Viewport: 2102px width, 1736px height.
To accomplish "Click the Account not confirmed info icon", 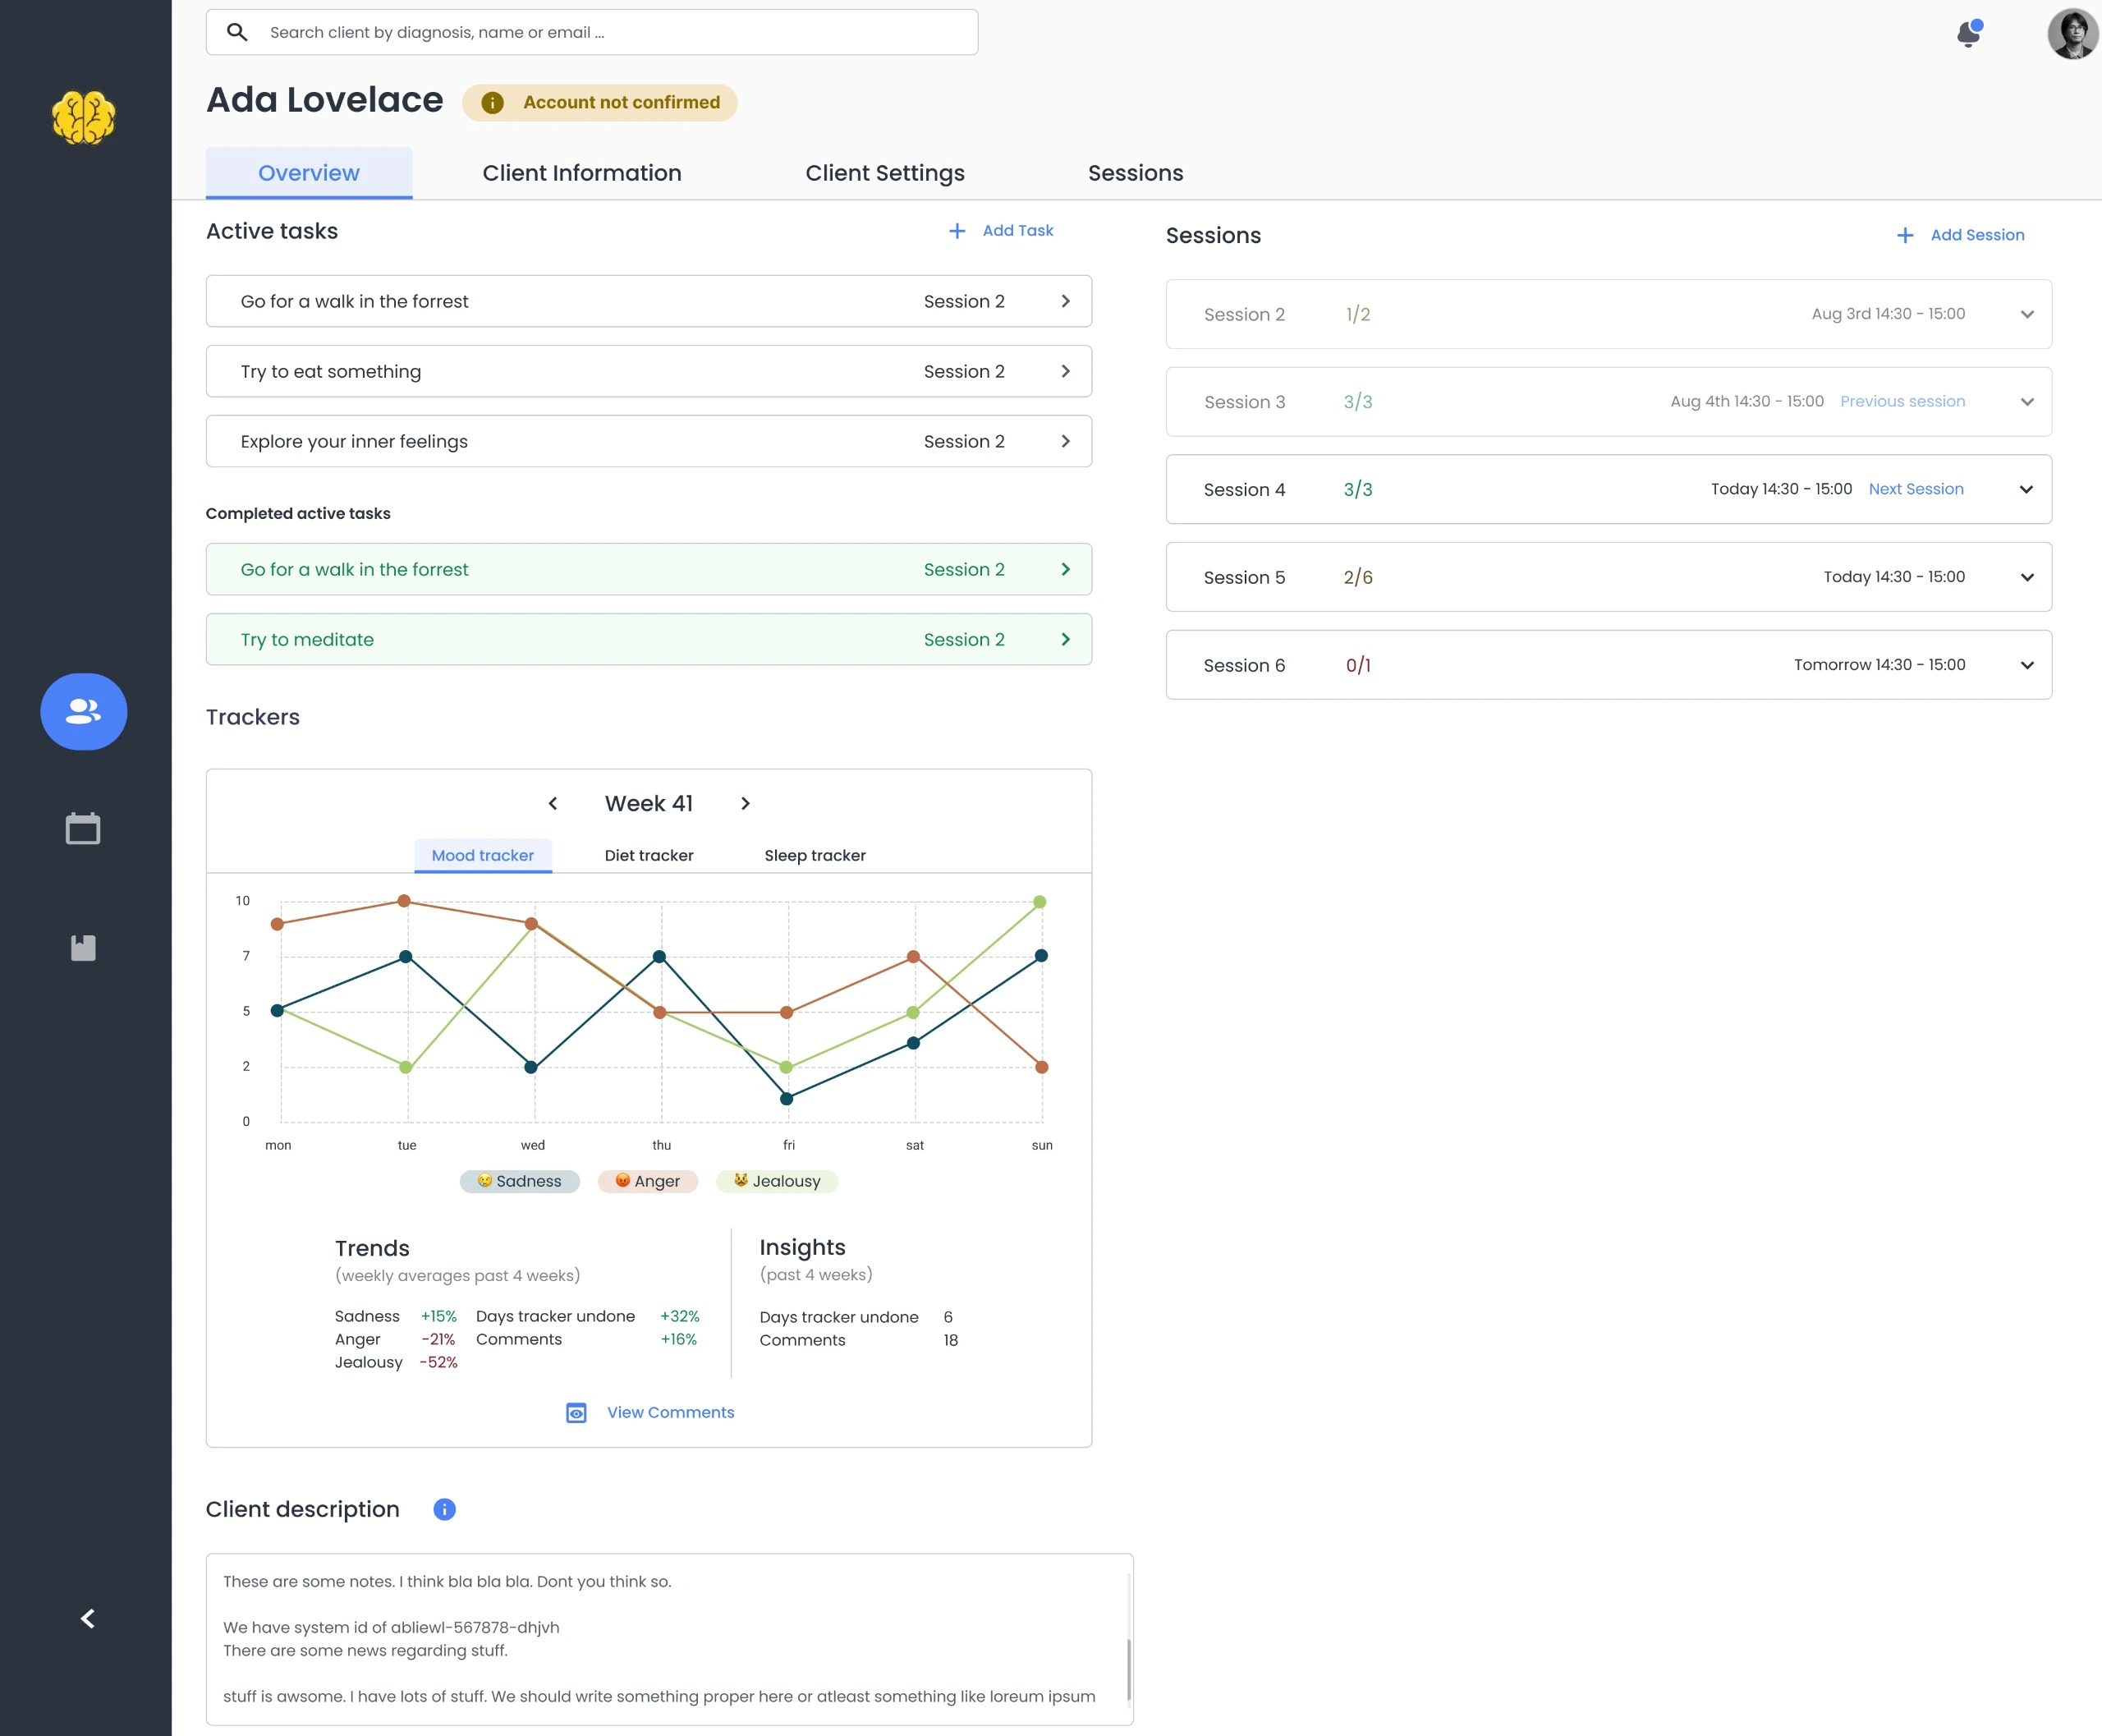I will click(x=493, y=102).
